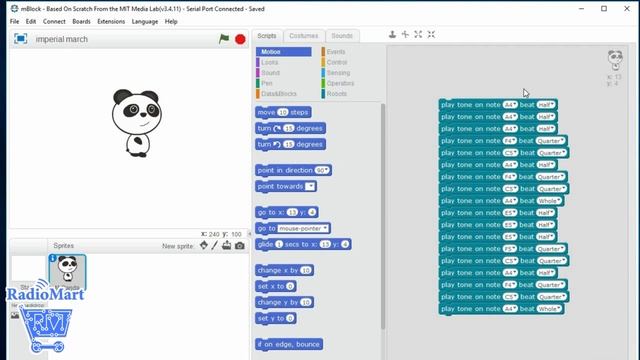Open the Extensions menu
This screenshot has width=640, height=360.
click(111, 21)
